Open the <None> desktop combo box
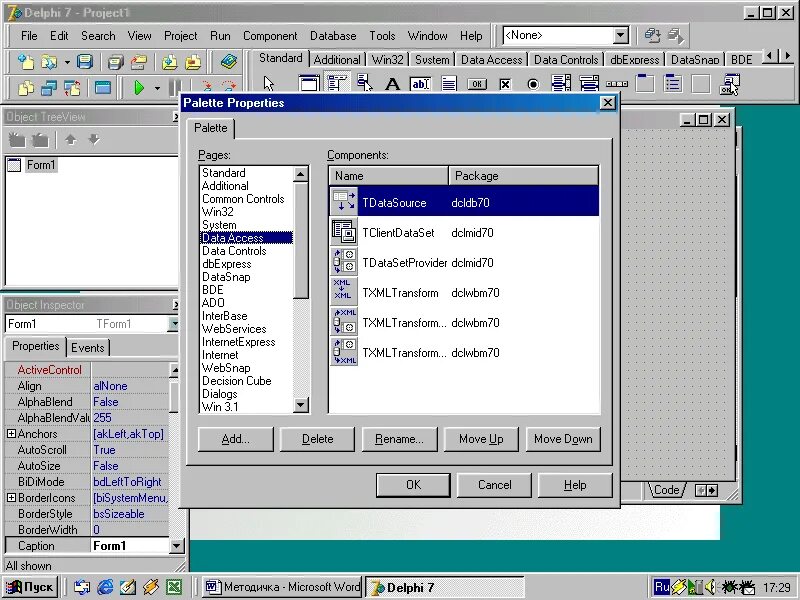Screen dimensions: 800x600 coord(620,36)
